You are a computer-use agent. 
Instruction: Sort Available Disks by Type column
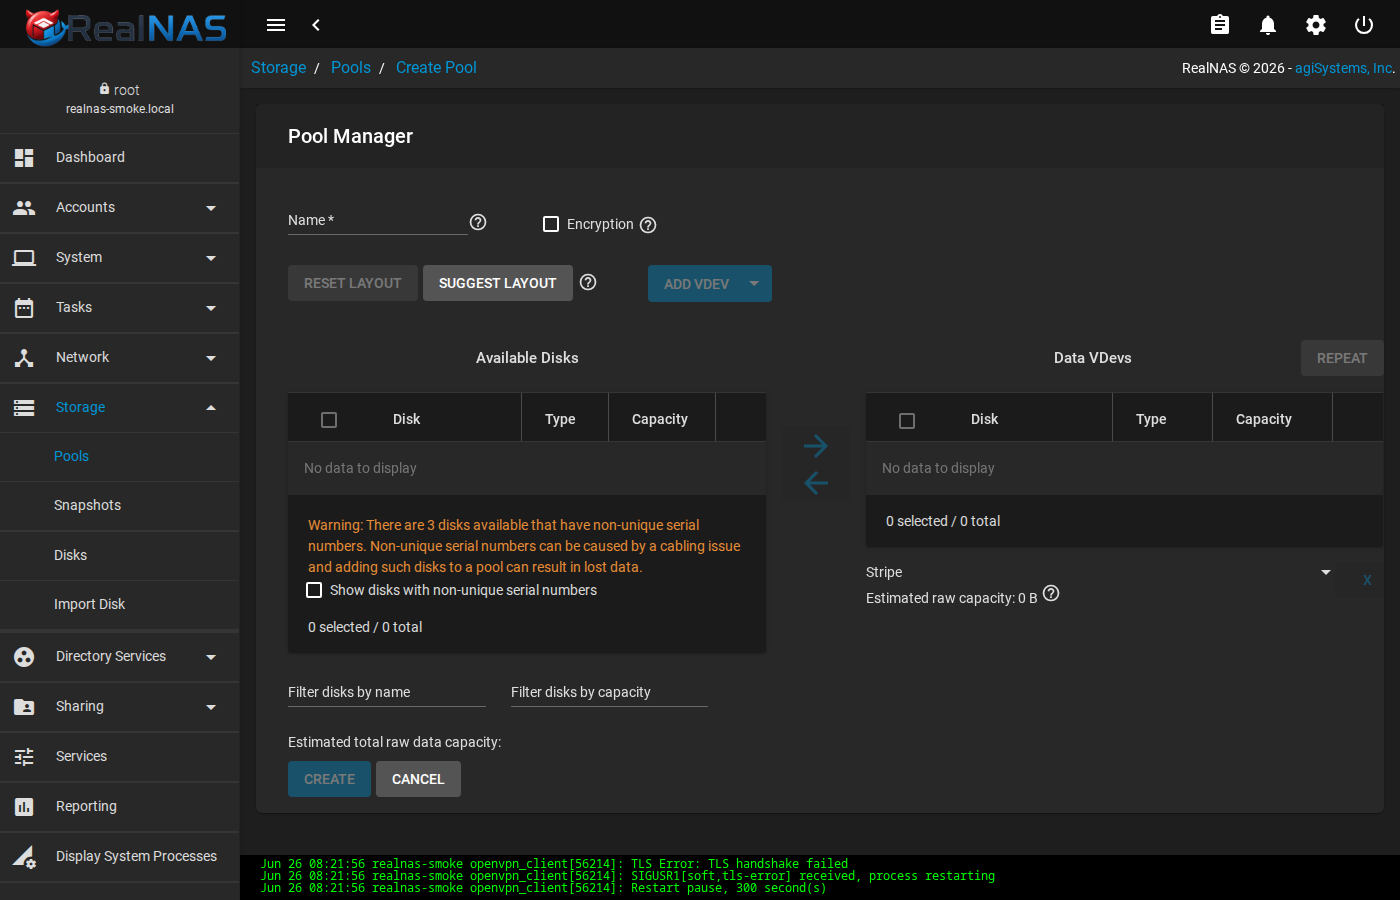coord(560,419)
